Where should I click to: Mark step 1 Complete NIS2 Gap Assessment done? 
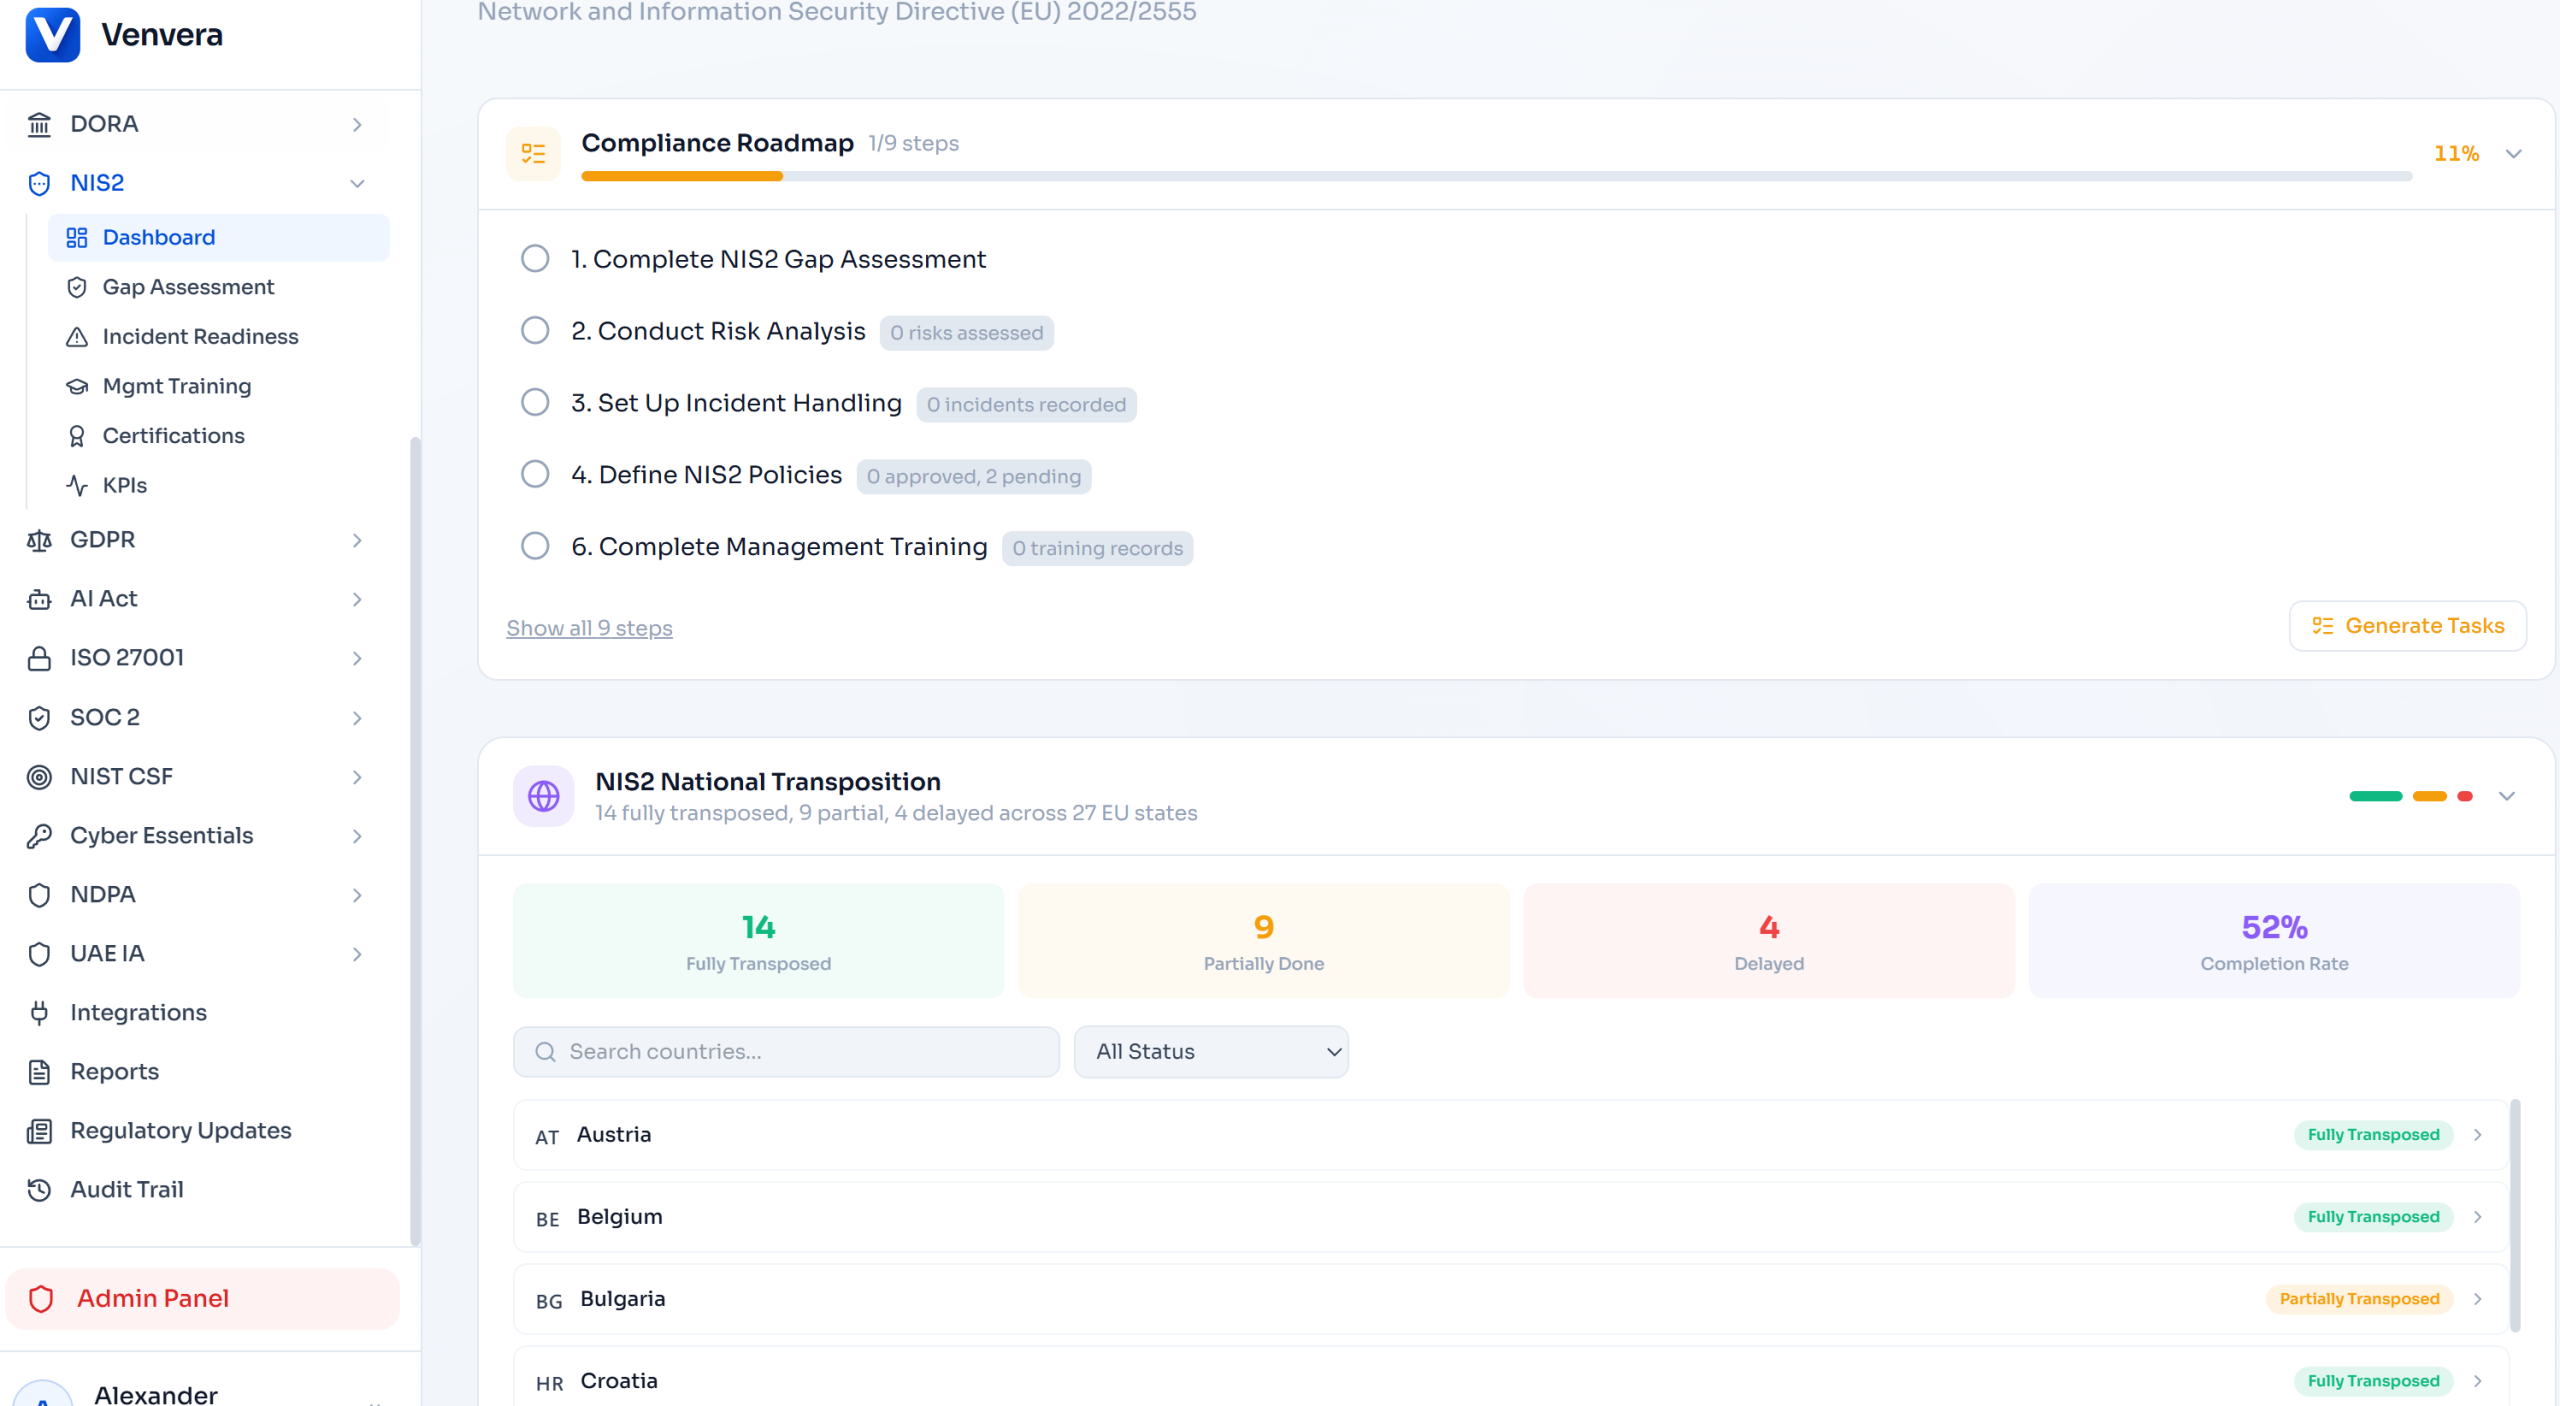pos(535,258)
